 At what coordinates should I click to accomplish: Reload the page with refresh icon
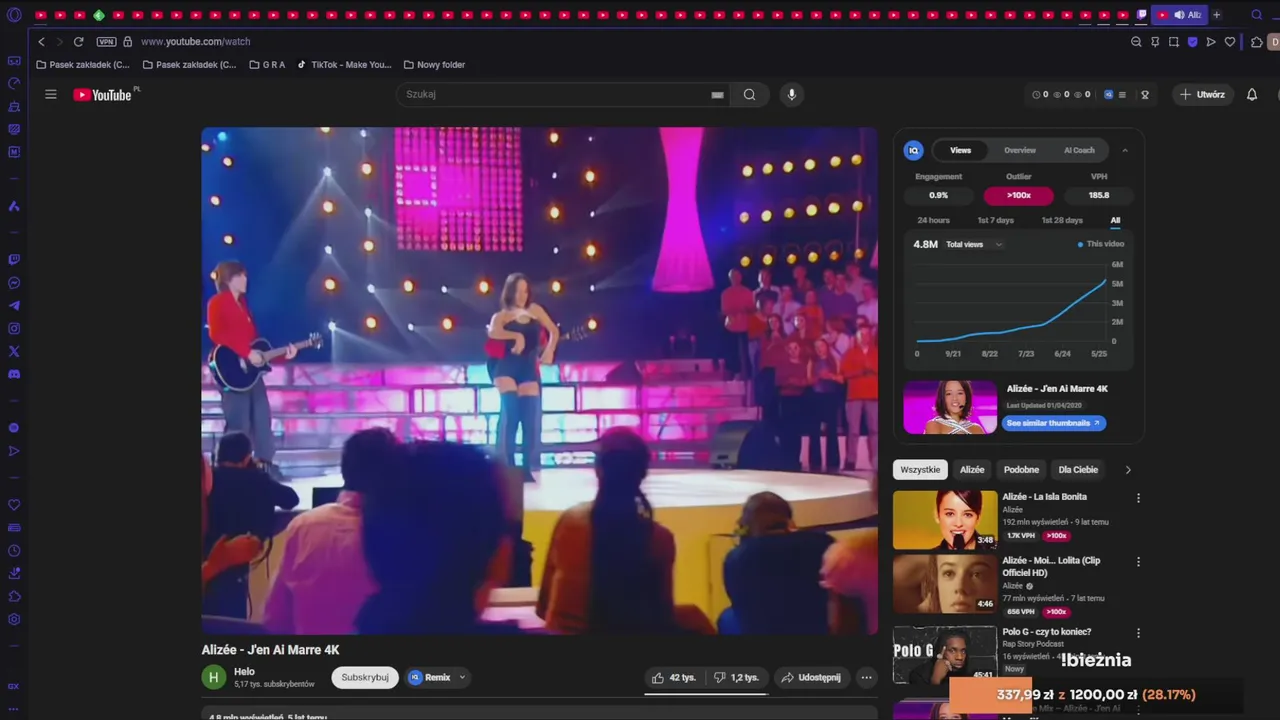(78, 42)
